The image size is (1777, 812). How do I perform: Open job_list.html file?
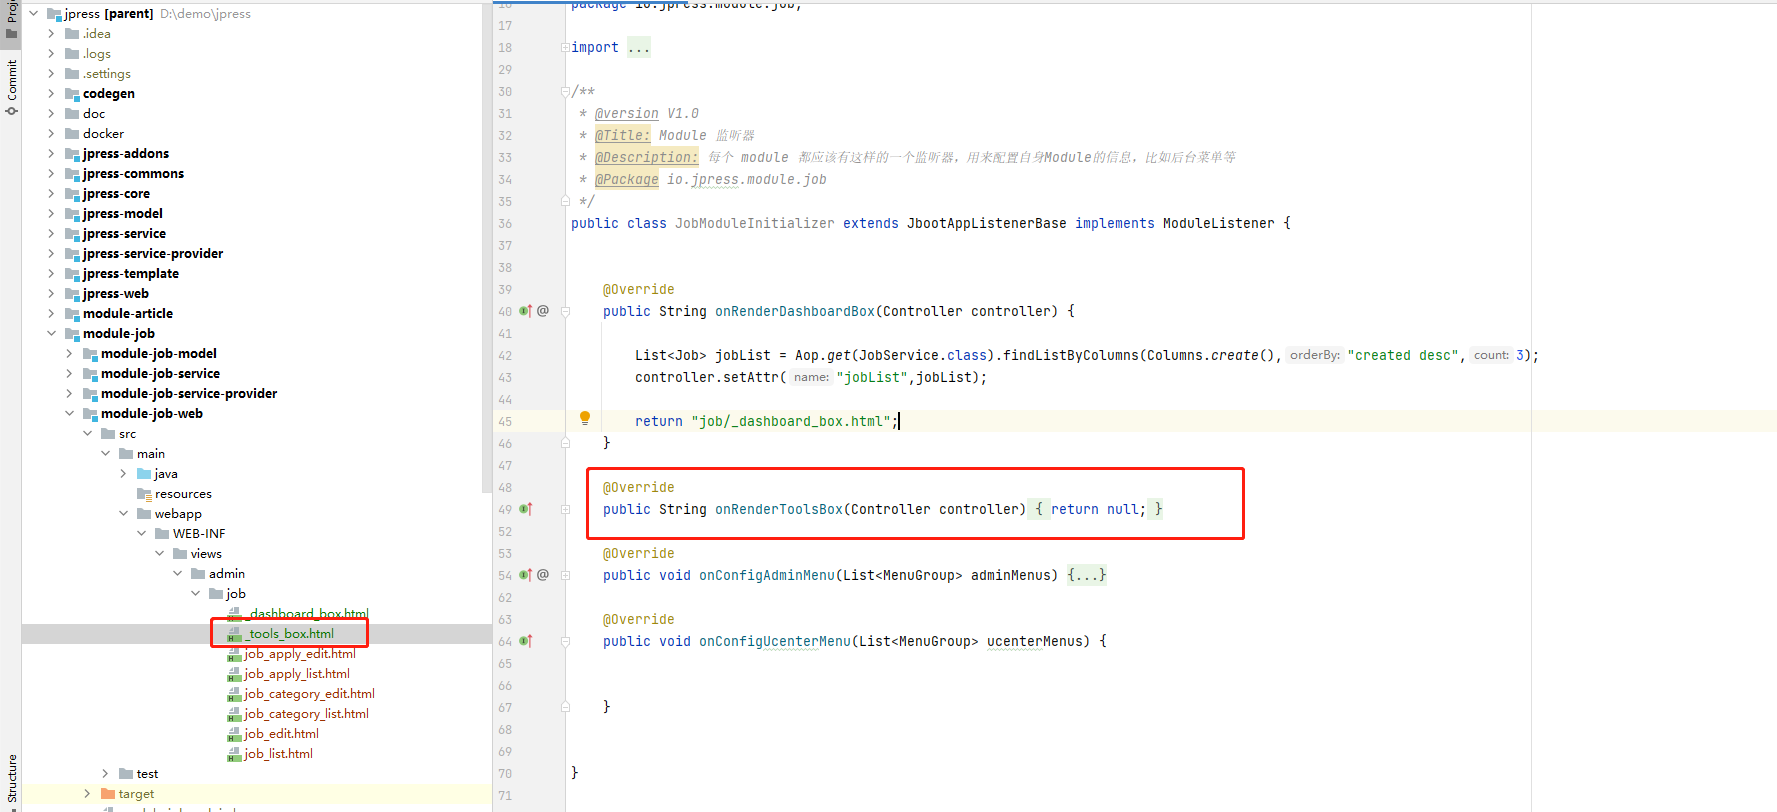(279, 753)
